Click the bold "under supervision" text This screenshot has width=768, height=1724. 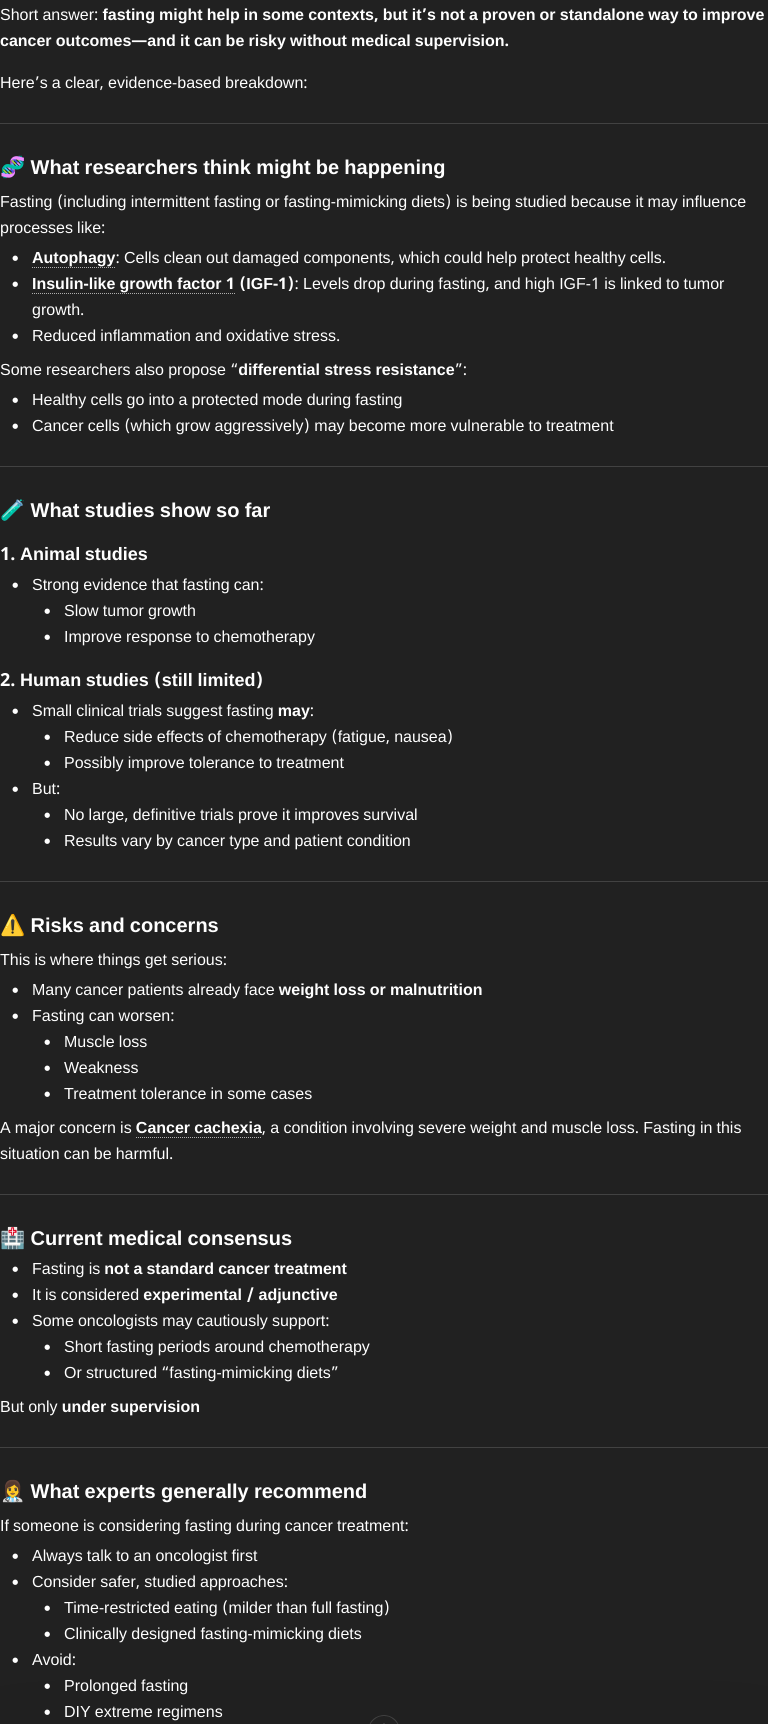coord(130,1407)
